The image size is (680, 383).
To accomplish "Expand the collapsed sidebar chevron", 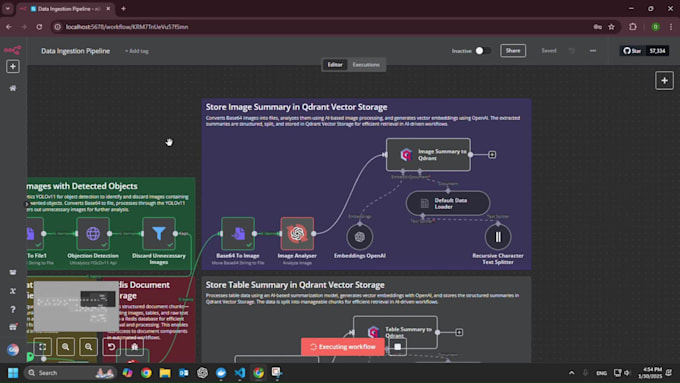I will (27, 204).
